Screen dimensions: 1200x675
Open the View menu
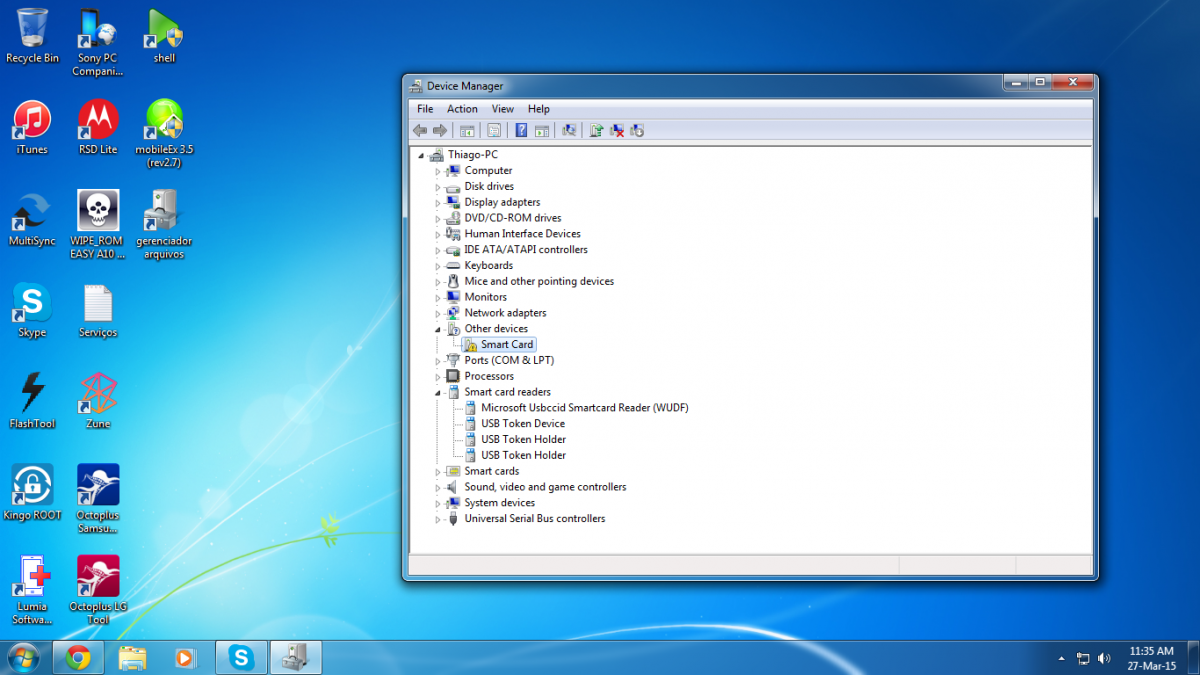click(x=503, y=109)
